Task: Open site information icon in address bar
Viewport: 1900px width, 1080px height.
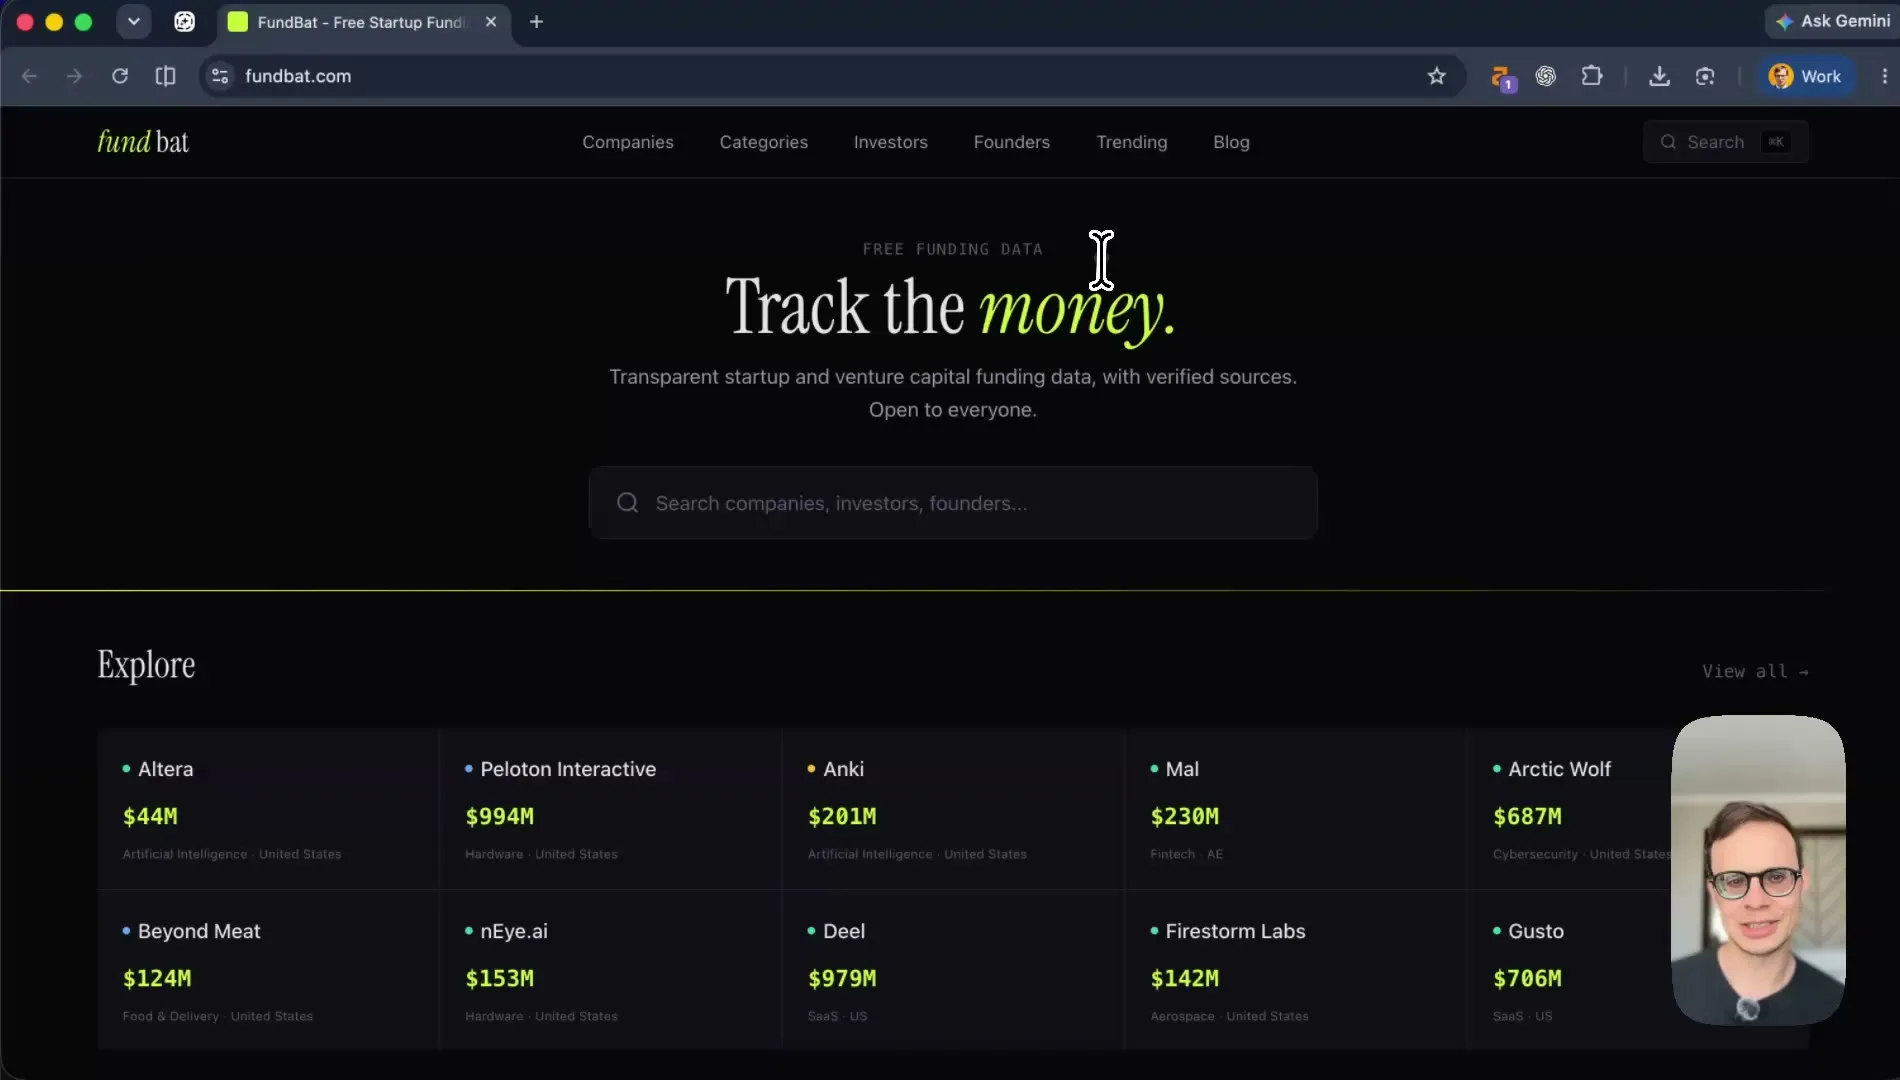Action: pos(220,76)
